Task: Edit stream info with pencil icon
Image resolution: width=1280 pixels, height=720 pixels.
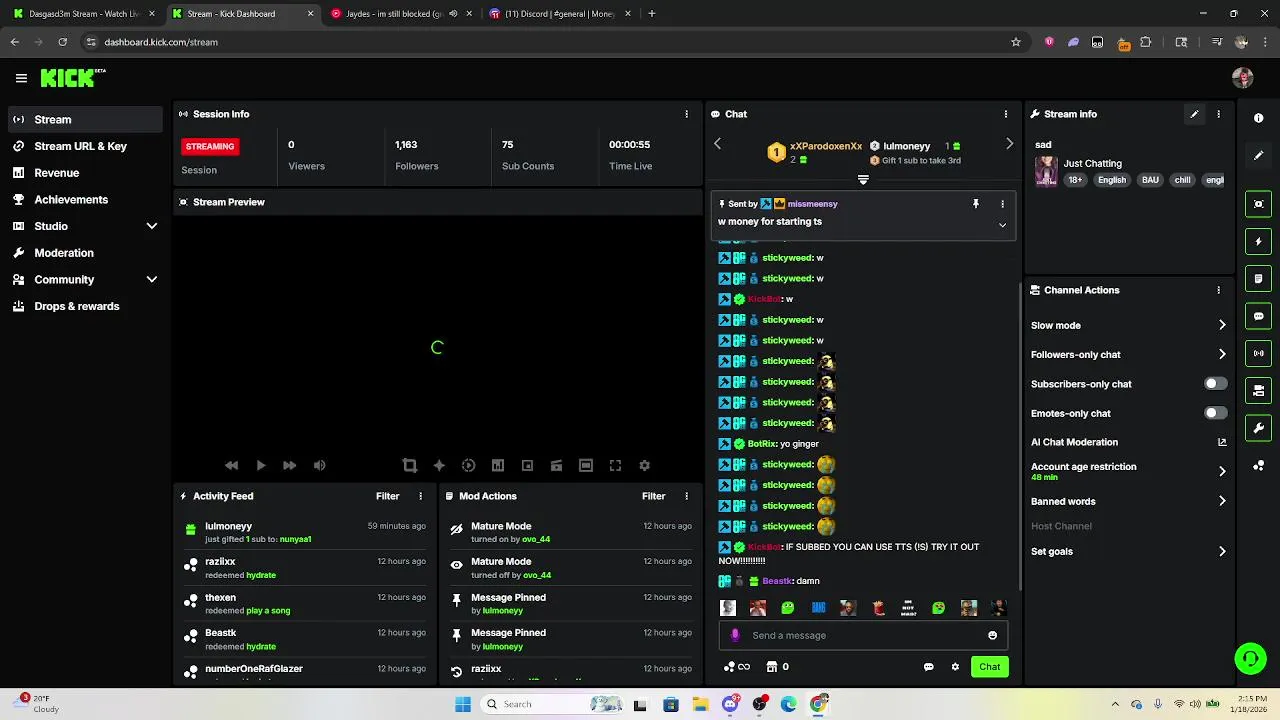Action: click(x=1194, y=114)
